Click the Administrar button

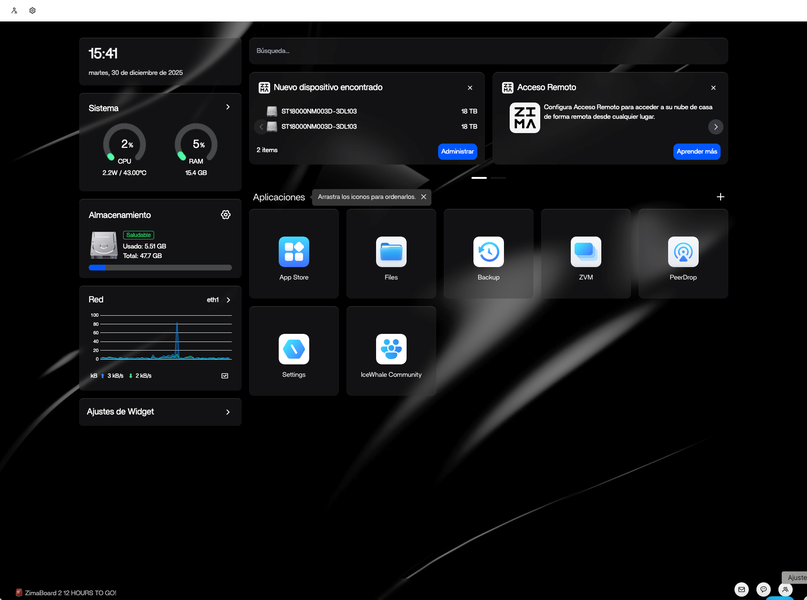(x=457, y=152)
